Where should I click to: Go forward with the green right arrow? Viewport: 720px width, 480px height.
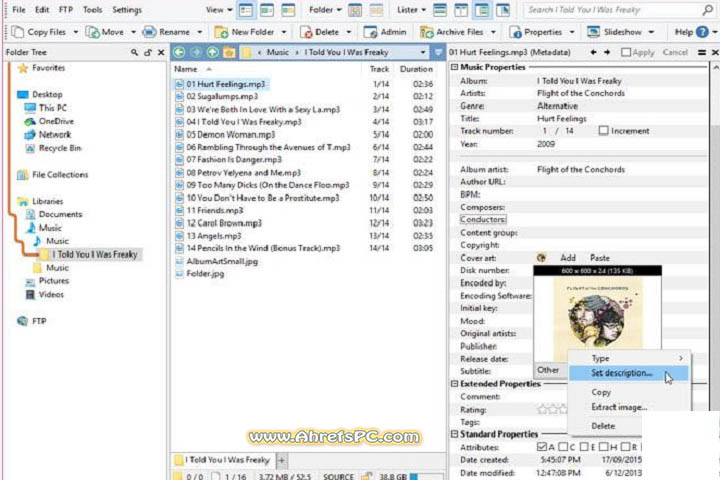[x=196, y=52]
